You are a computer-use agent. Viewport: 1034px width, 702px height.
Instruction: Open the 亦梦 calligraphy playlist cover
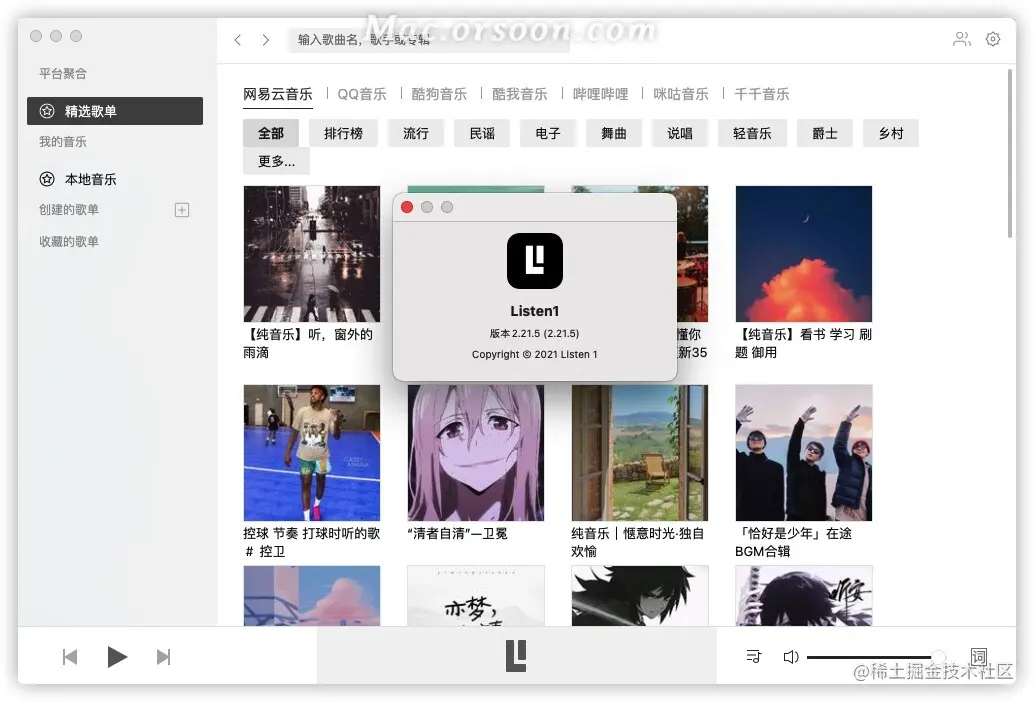coord(476,596)
